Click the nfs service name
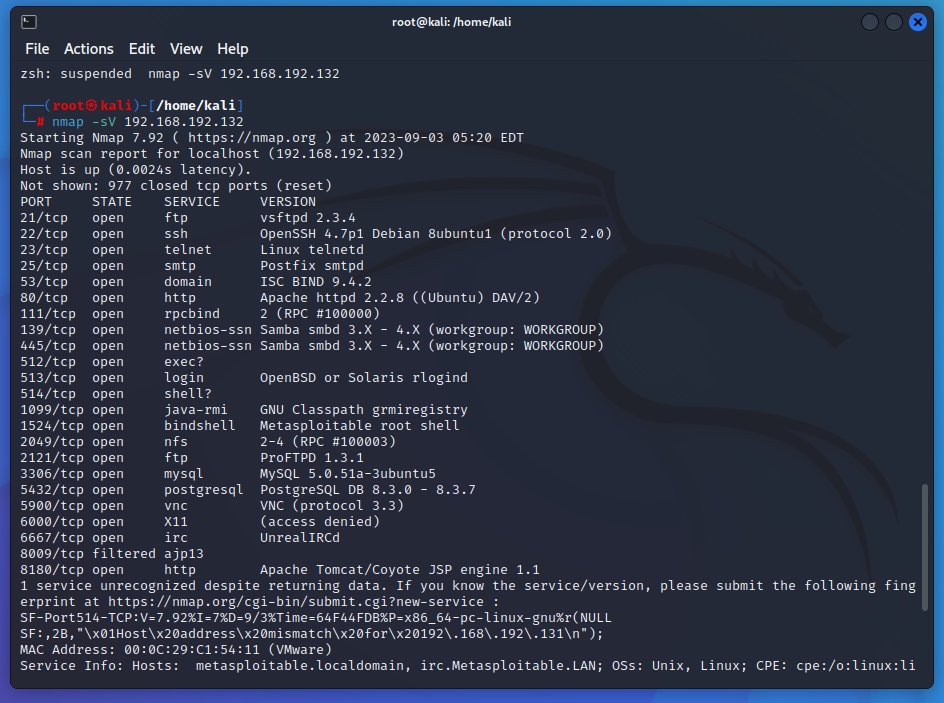 (176, 442)
